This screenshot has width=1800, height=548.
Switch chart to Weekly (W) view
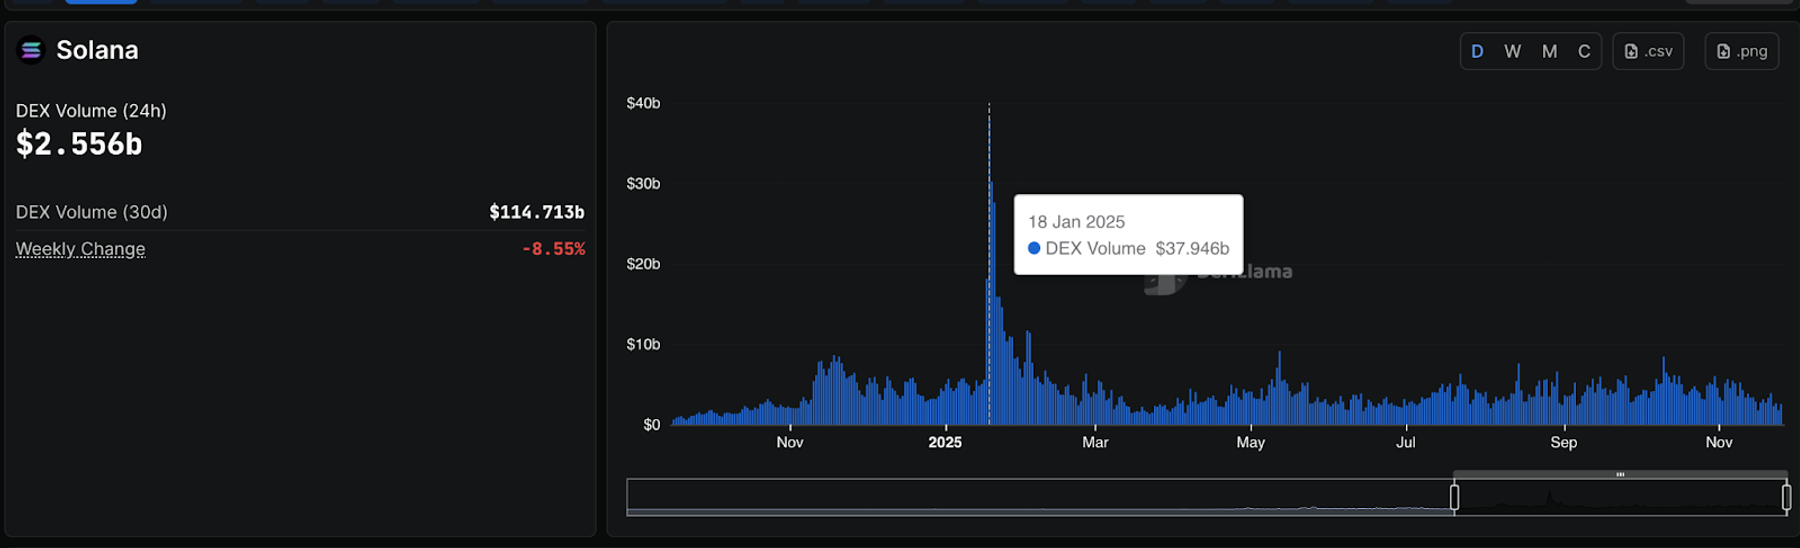(1512, 51)
